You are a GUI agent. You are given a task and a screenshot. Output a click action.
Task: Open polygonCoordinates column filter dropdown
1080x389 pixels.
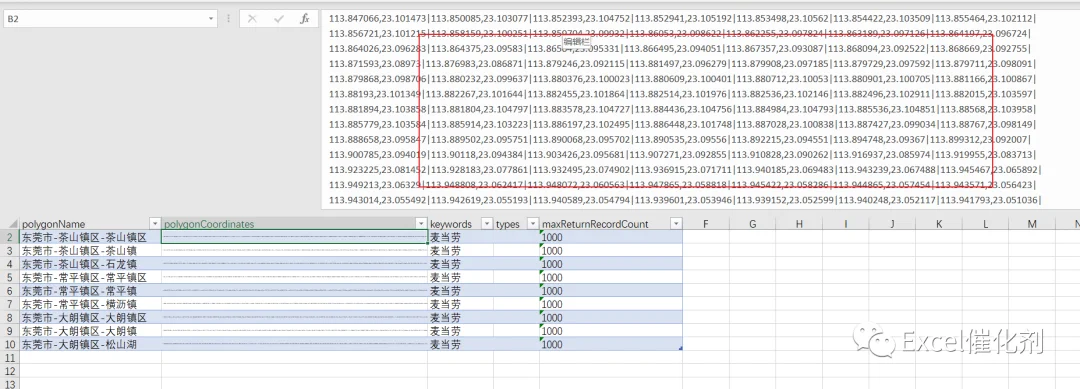coord(421,224)
